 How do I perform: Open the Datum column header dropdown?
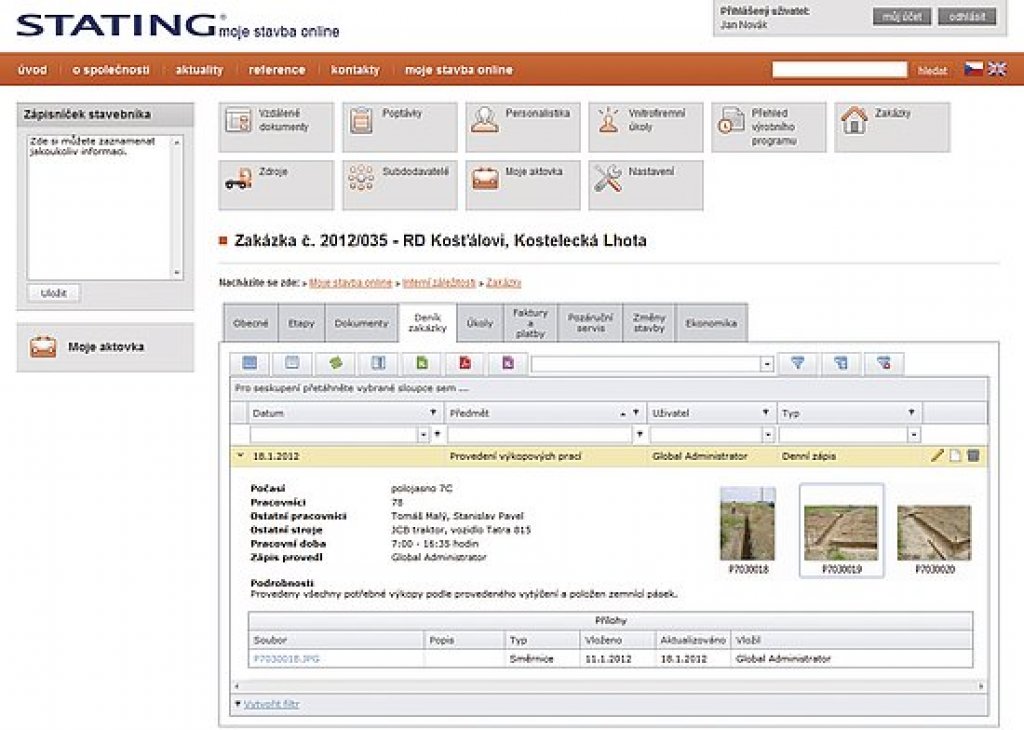point(433,412)
